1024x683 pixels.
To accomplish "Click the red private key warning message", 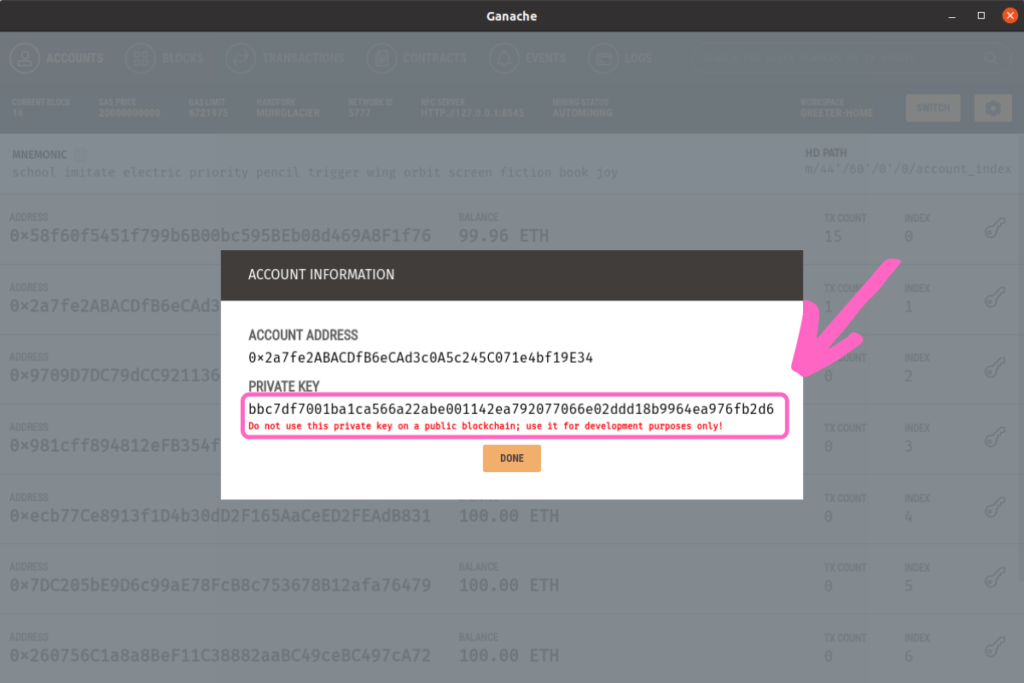I will 485,426.
